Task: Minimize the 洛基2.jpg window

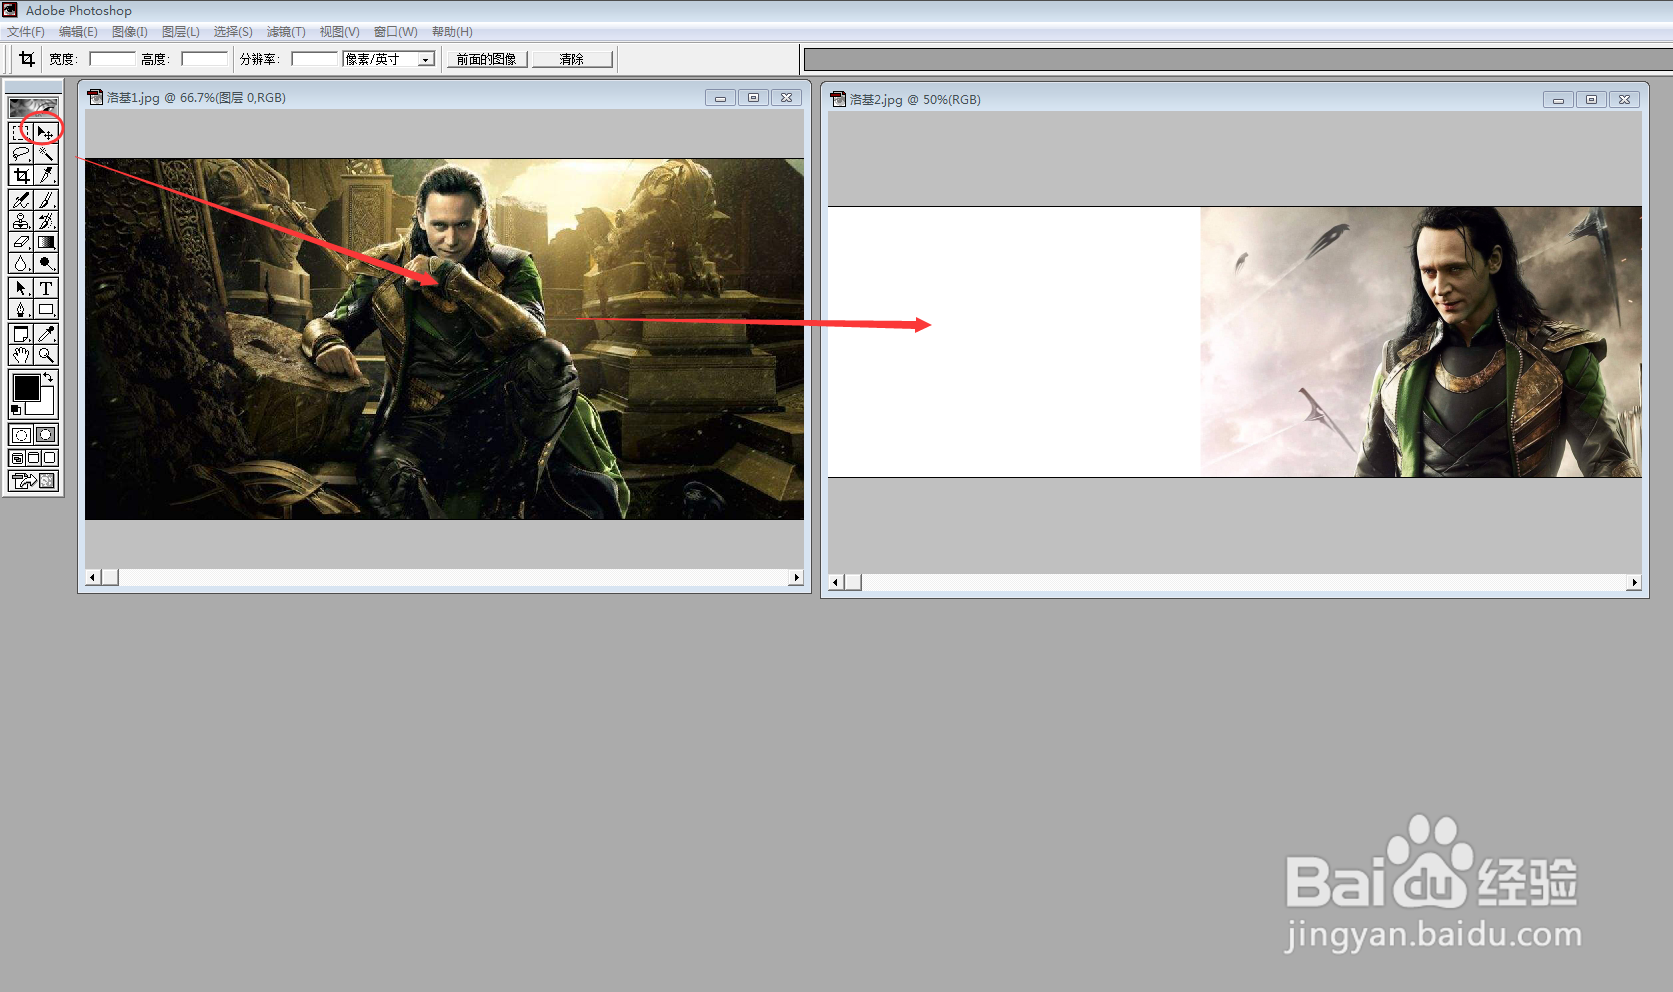Action: click(x=1558, y=99)
